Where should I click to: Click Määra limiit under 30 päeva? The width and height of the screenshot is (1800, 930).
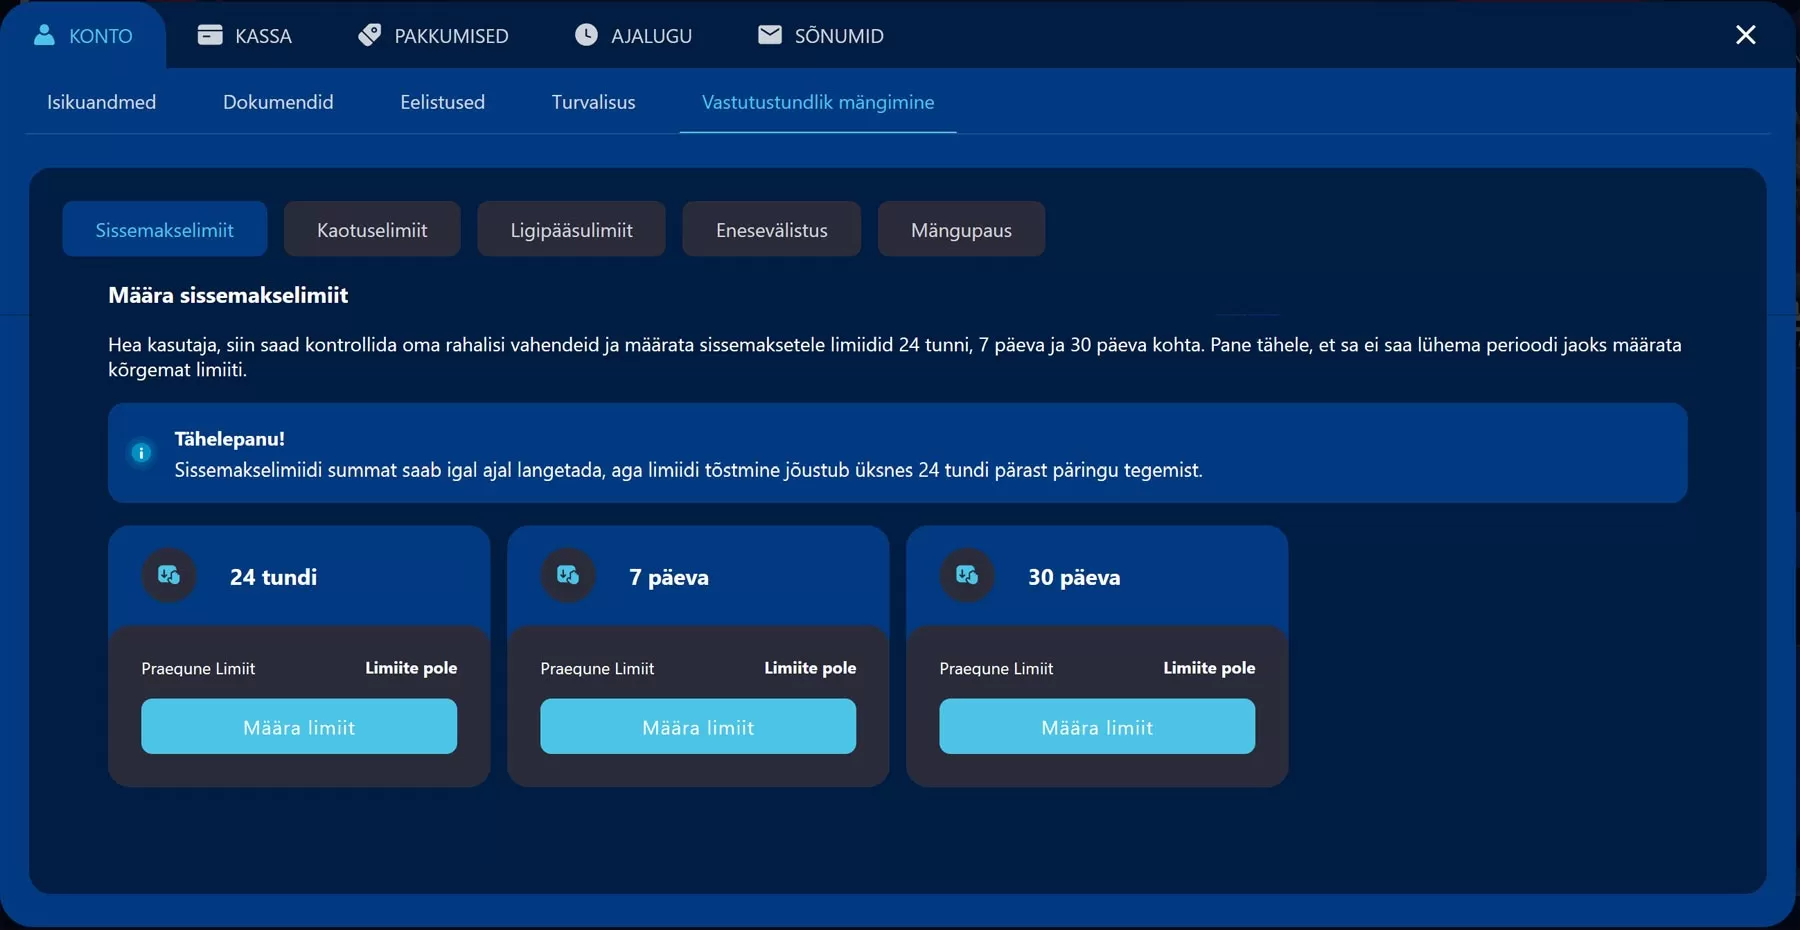1097,726
